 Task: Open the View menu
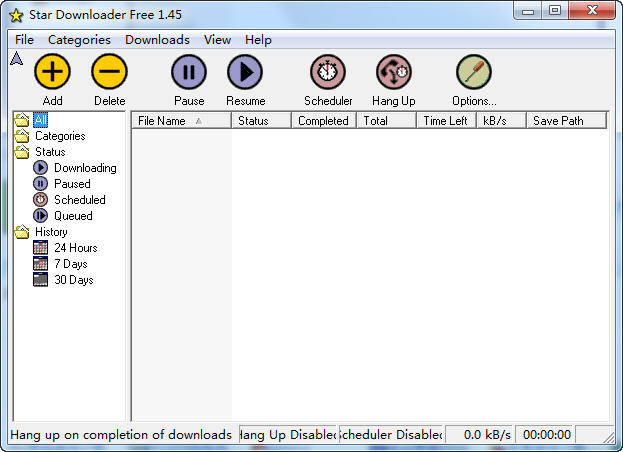(x=217, y=40)
